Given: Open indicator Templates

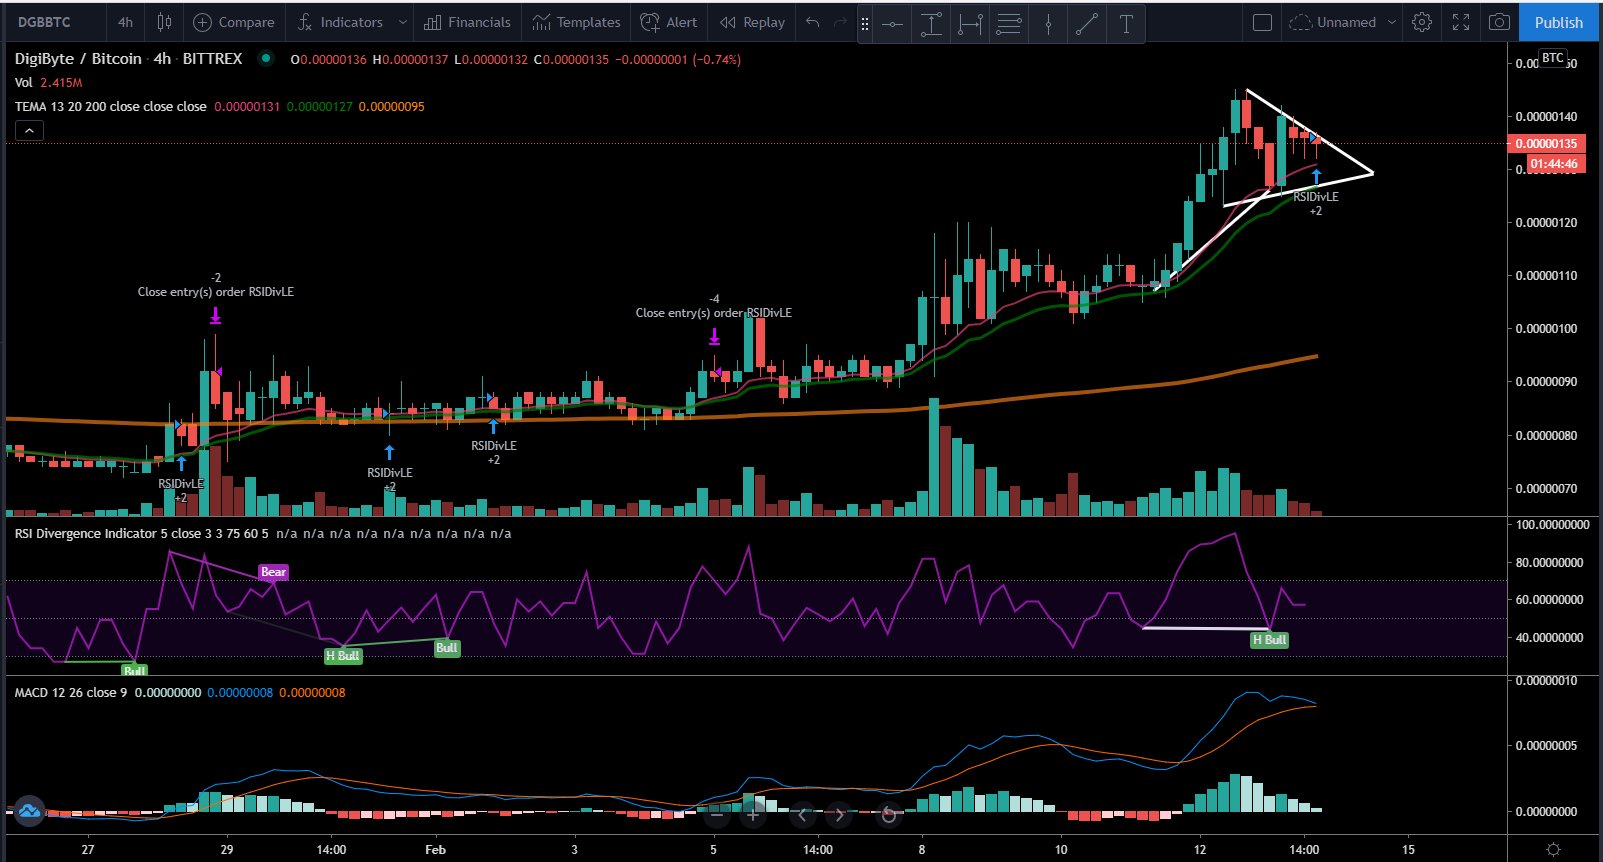Looking at the screenshot, I should 576,22.
